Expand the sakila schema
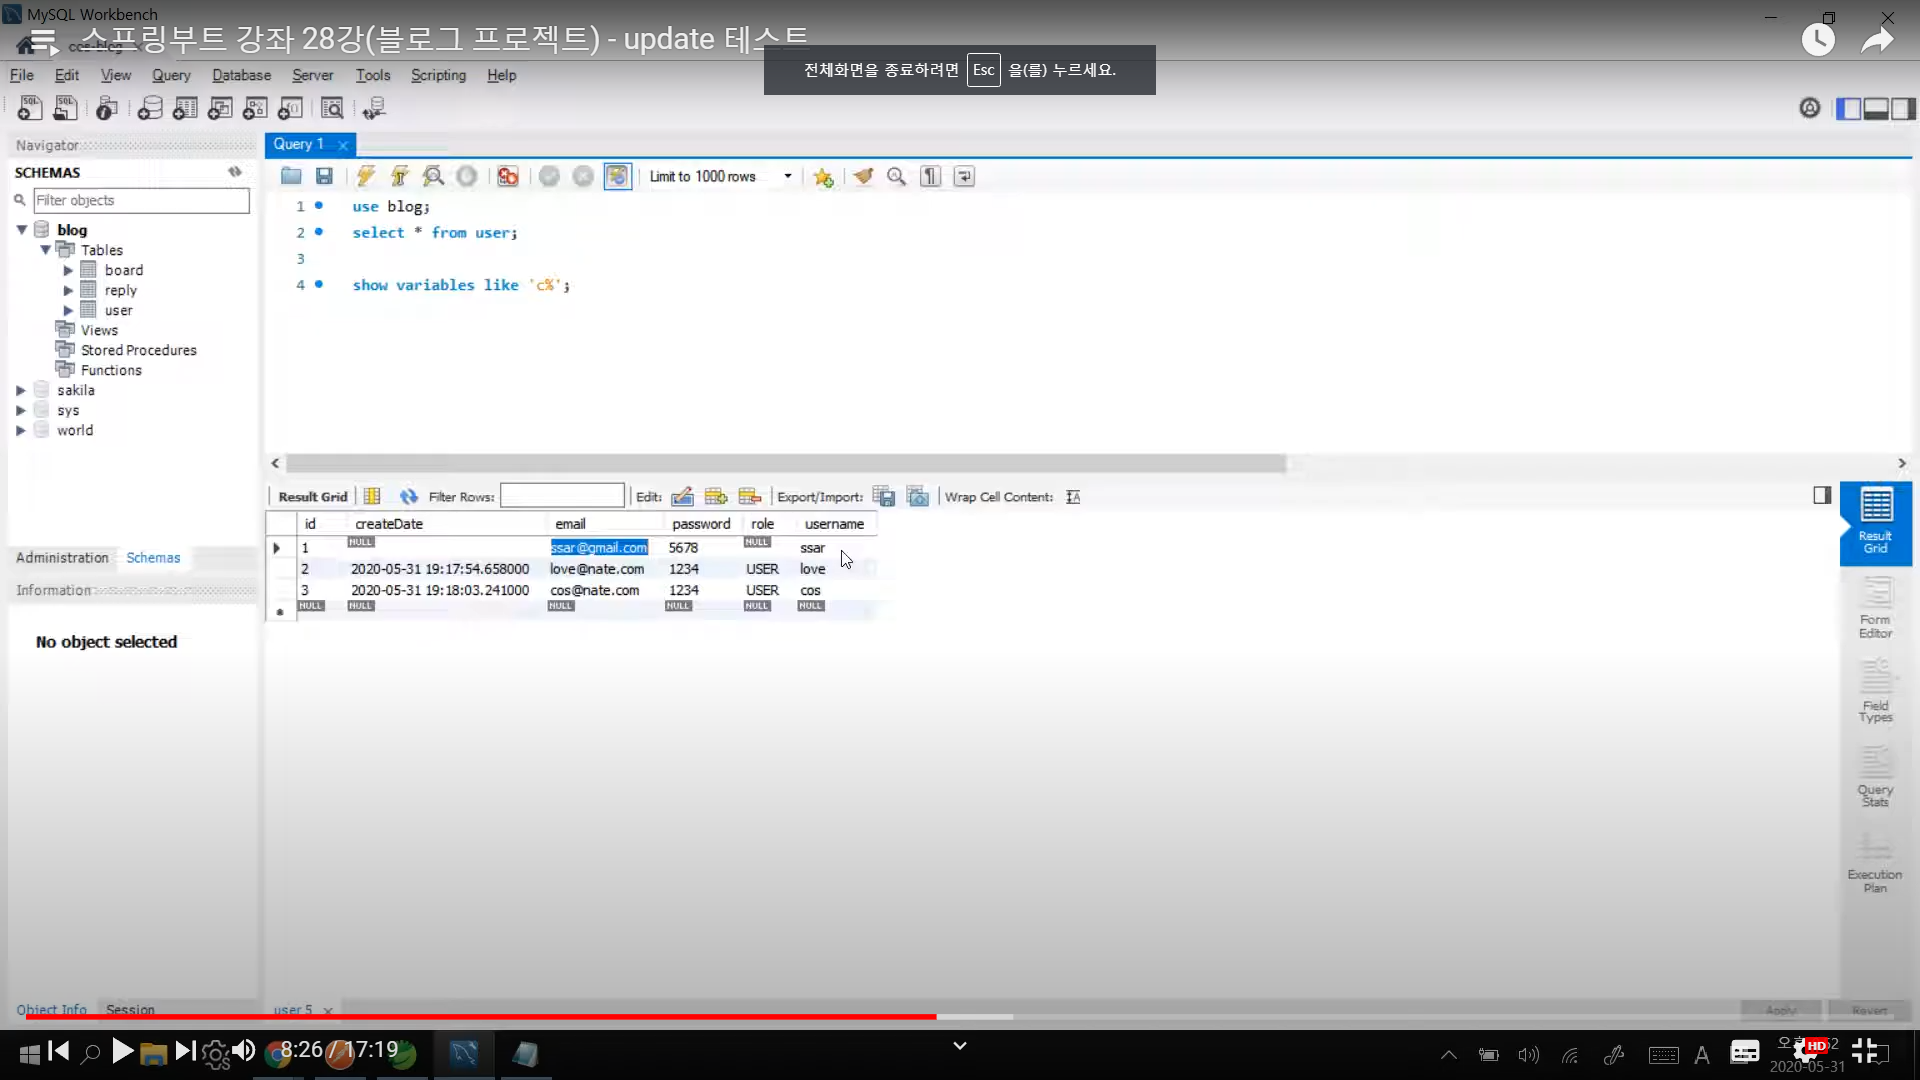Viewport: 1920px width, 1080px height. point(21,390)
